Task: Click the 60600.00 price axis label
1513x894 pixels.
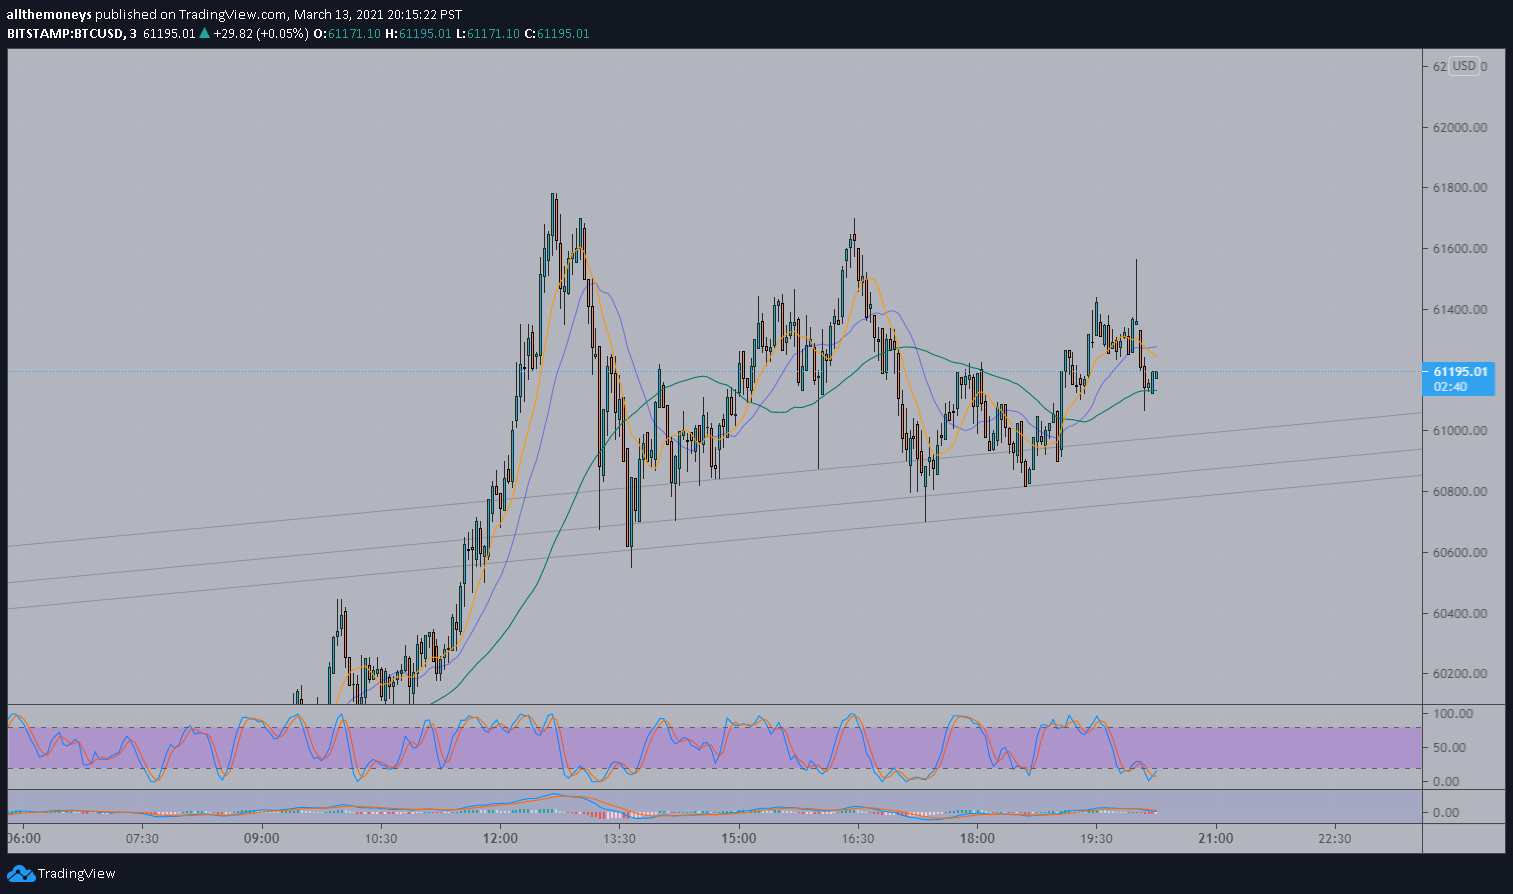Action: click(x=1460, y=553)
